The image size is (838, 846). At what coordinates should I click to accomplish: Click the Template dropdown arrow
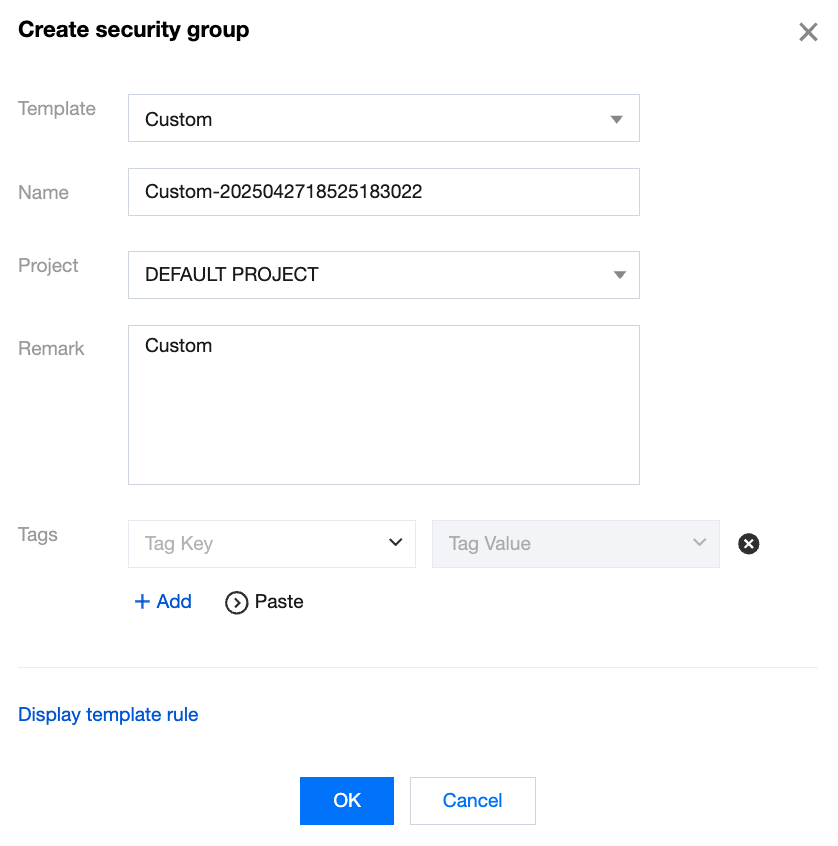point(619,118)
